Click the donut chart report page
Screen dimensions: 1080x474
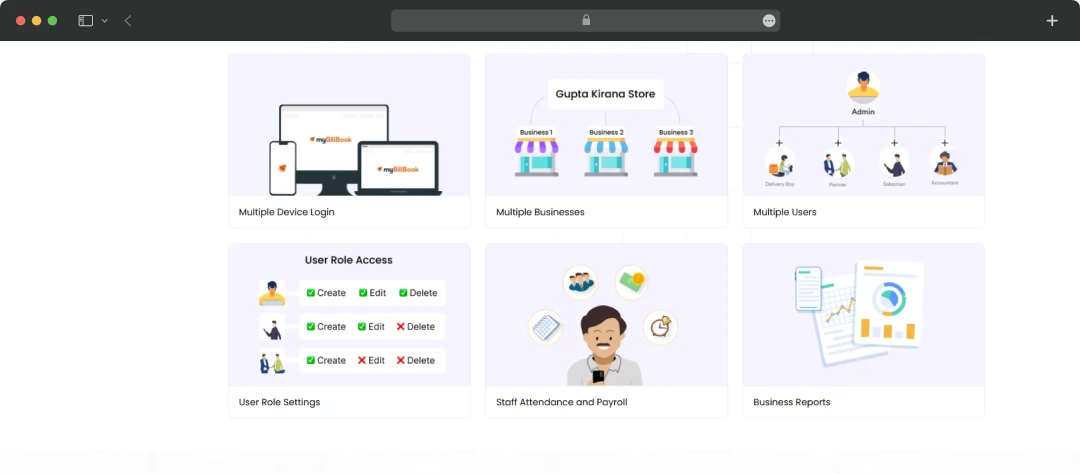(x=889, y=304)
